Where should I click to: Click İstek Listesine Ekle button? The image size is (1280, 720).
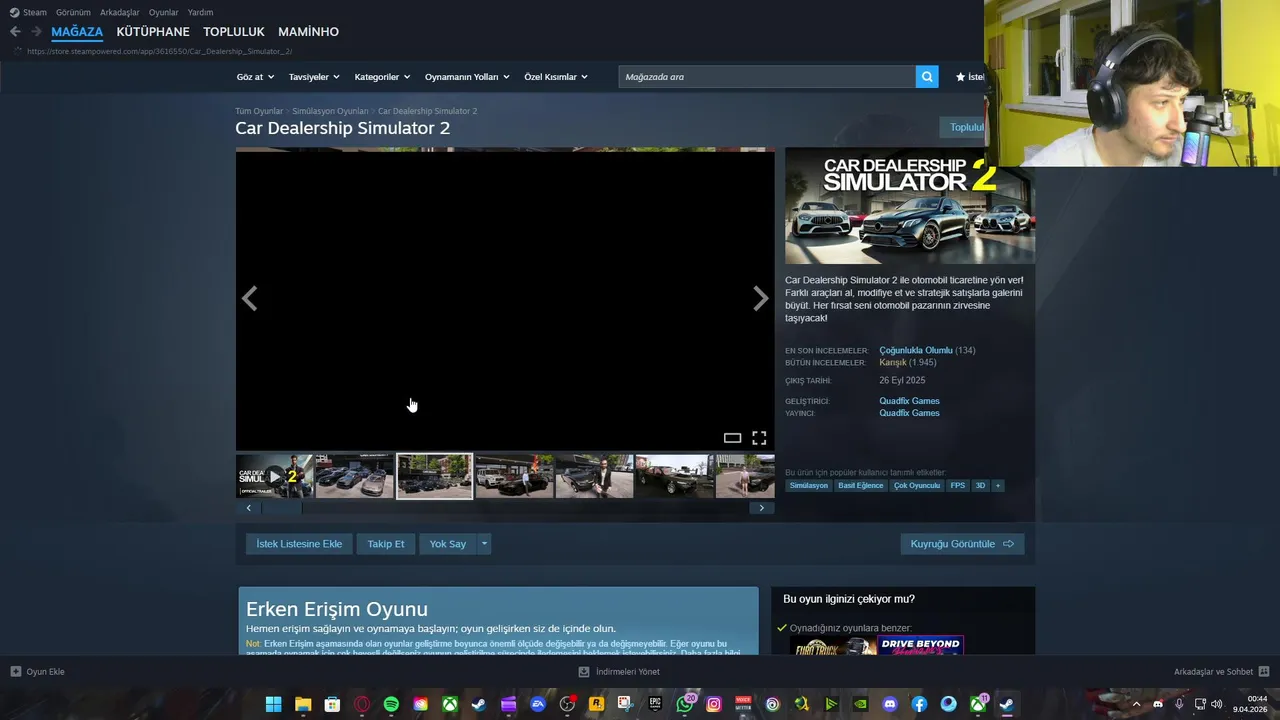click(299, 544)
